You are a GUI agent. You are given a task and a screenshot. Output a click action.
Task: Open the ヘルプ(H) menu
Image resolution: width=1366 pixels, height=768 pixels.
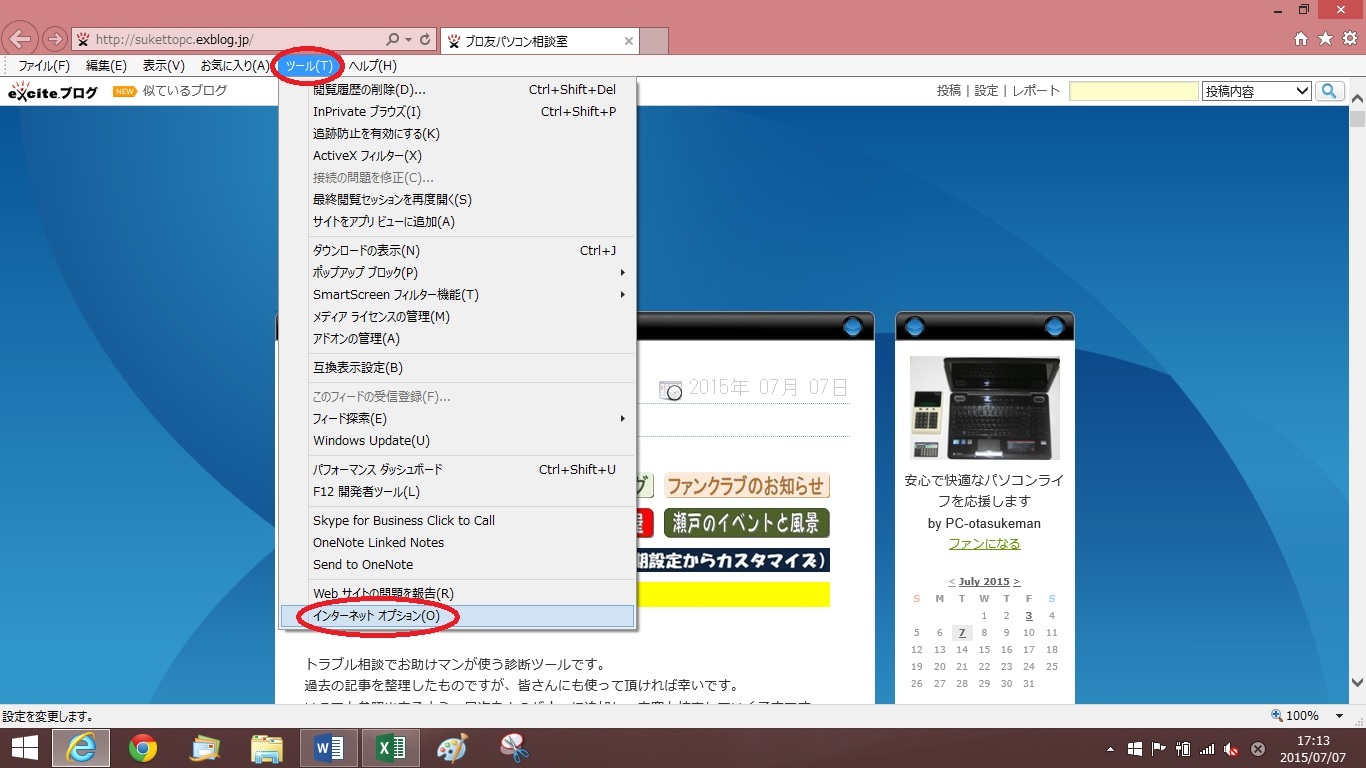[372, 66]
